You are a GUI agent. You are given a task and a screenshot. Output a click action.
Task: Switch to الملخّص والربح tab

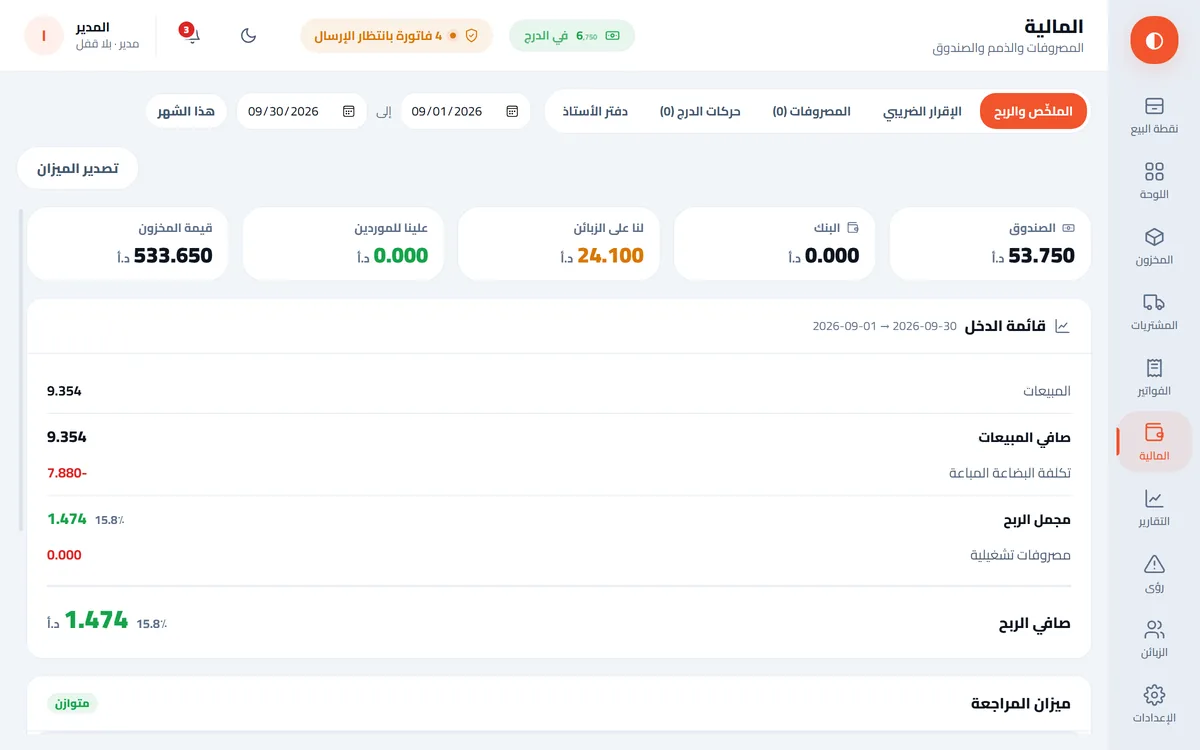pyautogui.click(x=1033, y=111)
